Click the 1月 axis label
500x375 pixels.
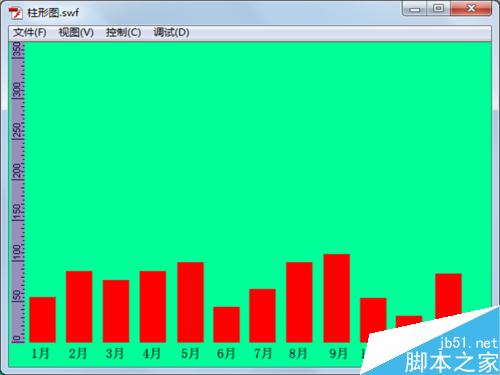40,353
